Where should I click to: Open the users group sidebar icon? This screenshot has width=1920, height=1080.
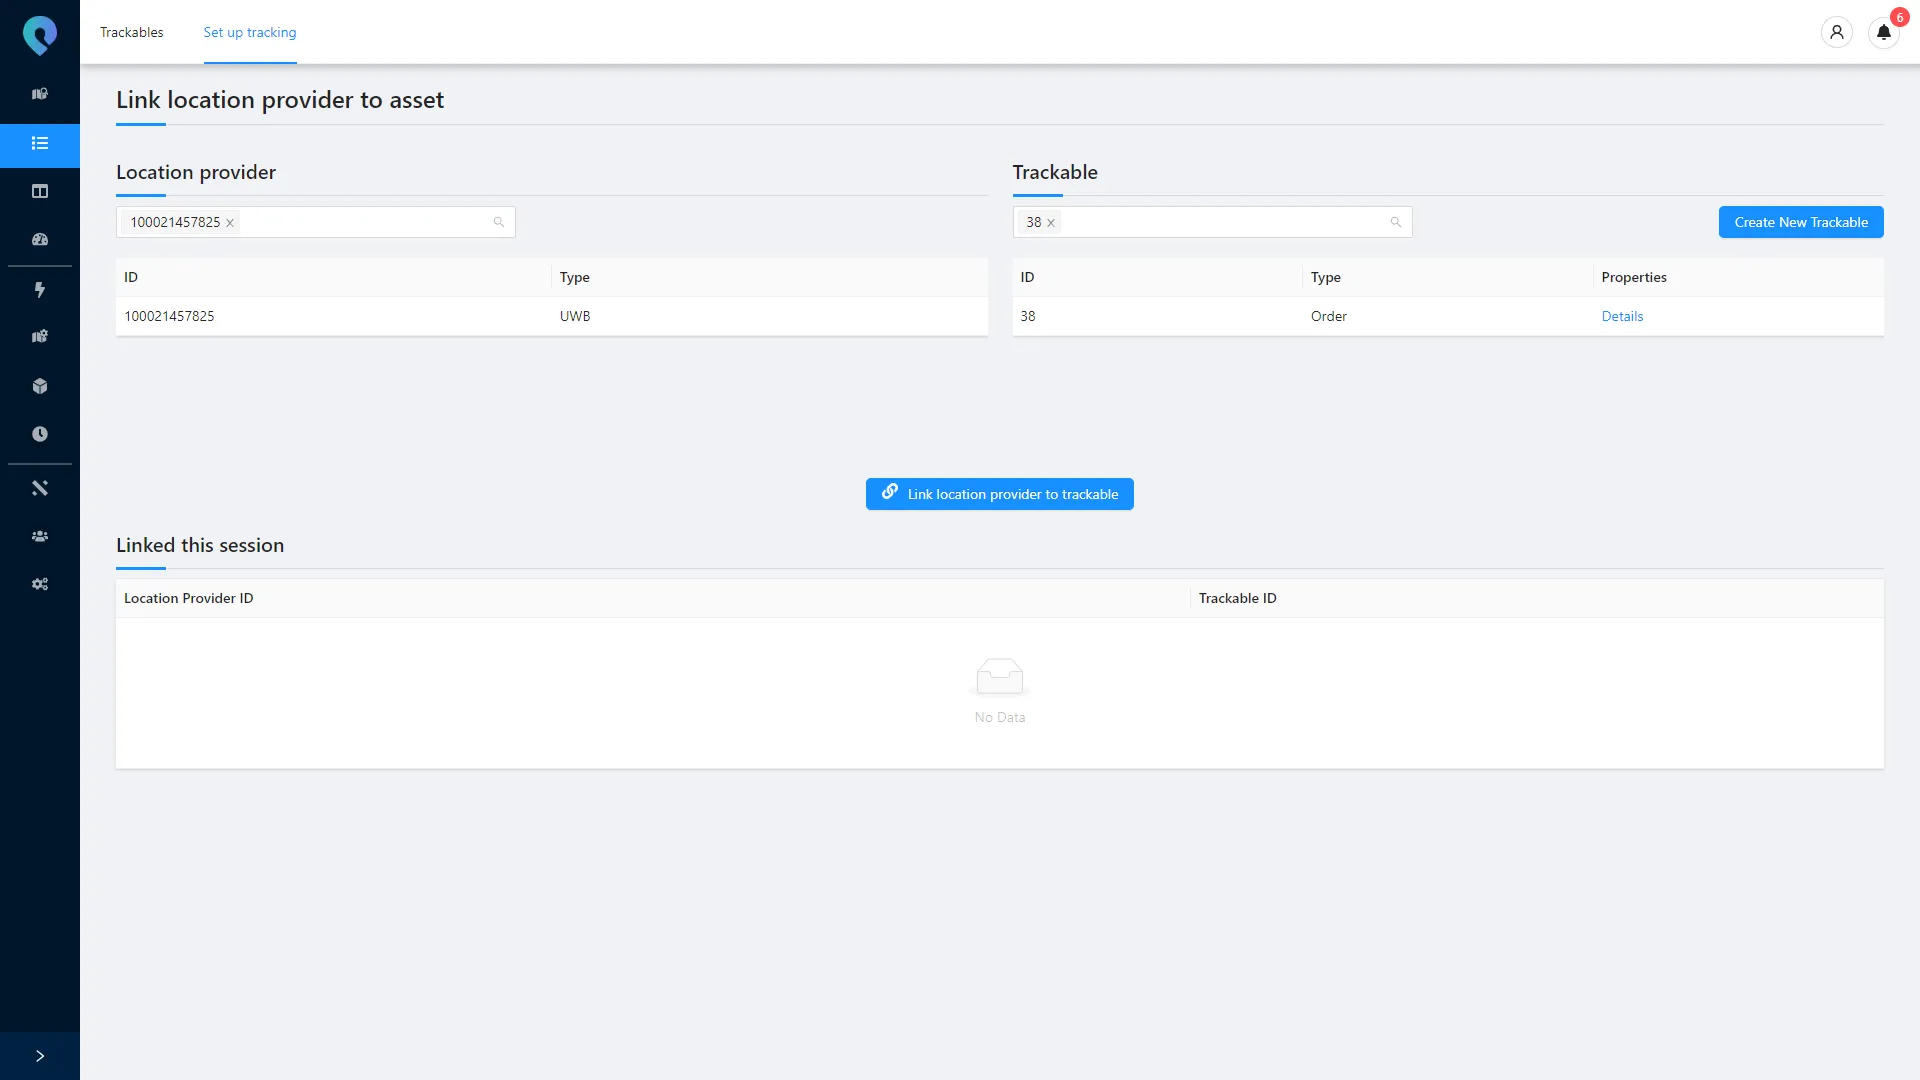40,536
